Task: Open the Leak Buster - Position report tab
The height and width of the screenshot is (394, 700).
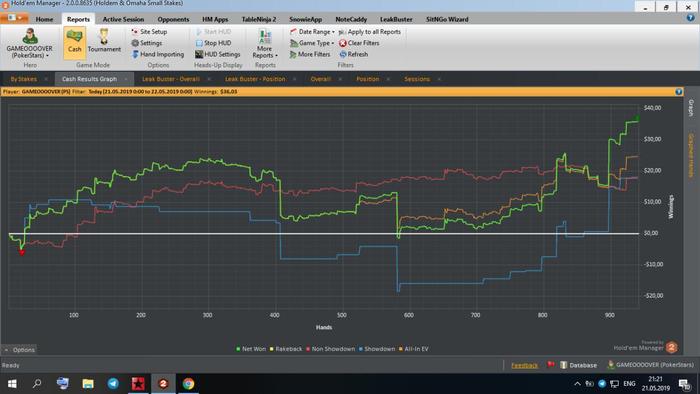Action: (255, 79)
